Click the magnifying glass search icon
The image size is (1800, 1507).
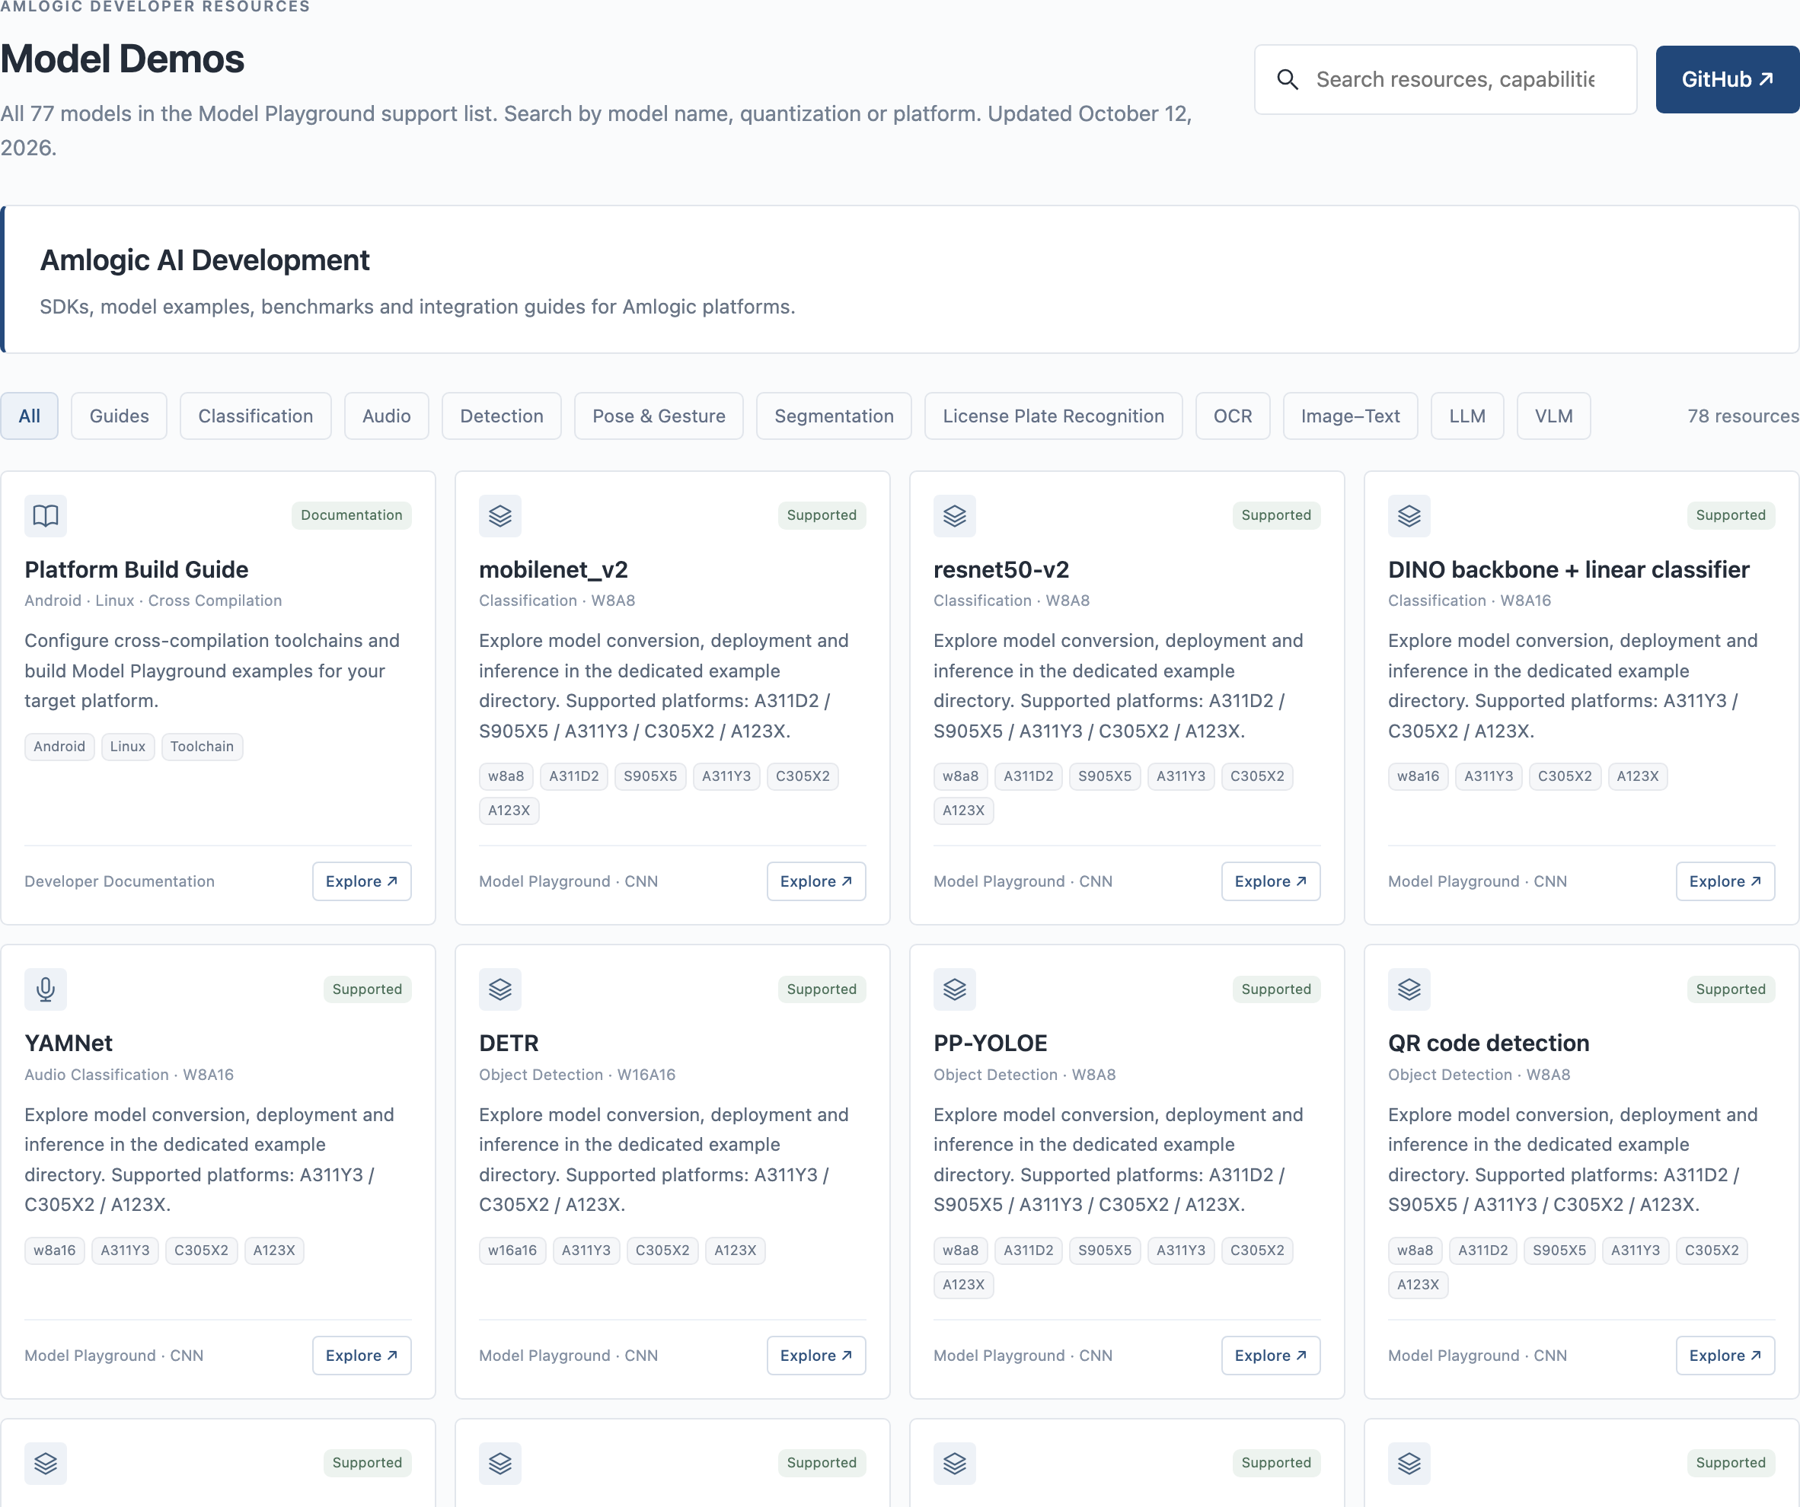[x=1288, y=79]
